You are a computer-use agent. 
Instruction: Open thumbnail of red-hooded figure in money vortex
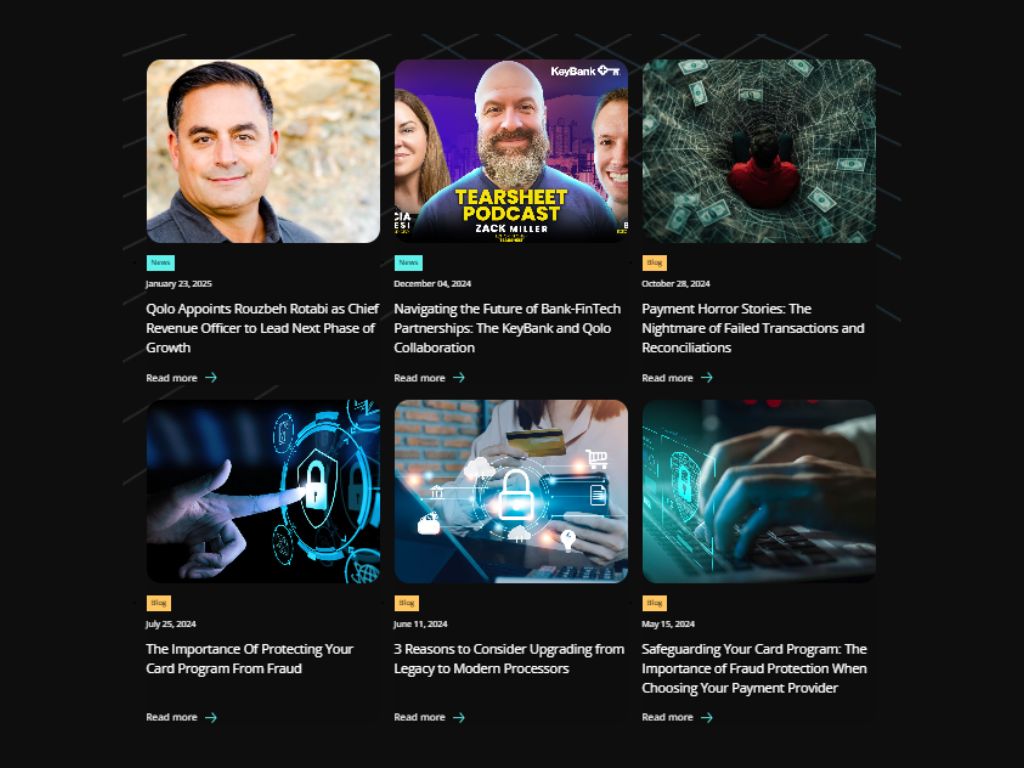(x=759, y=151)
